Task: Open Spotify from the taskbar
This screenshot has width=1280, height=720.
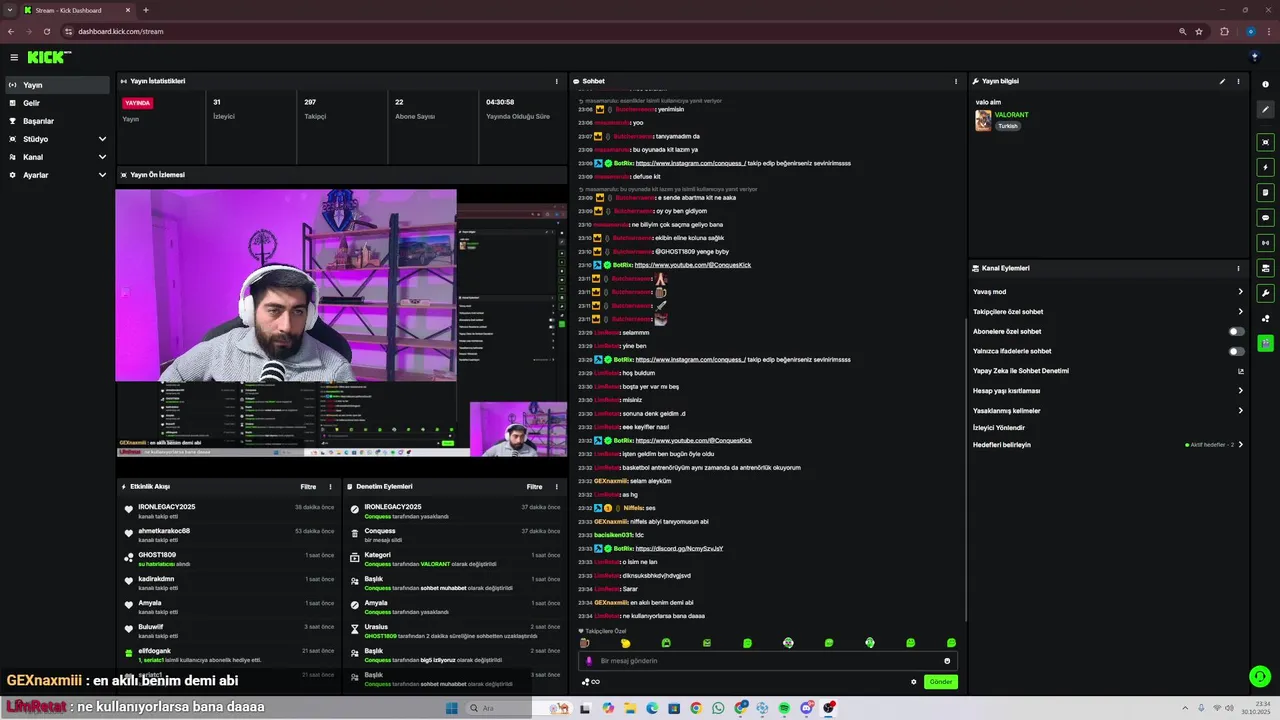Action: pos(784,708)
